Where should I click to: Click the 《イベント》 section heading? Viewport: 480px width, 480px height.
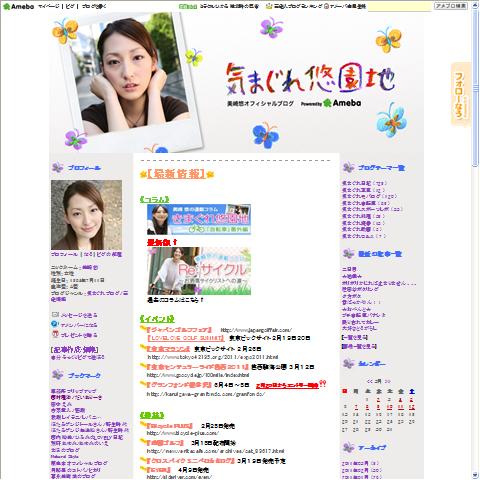[x=157, y=319]
